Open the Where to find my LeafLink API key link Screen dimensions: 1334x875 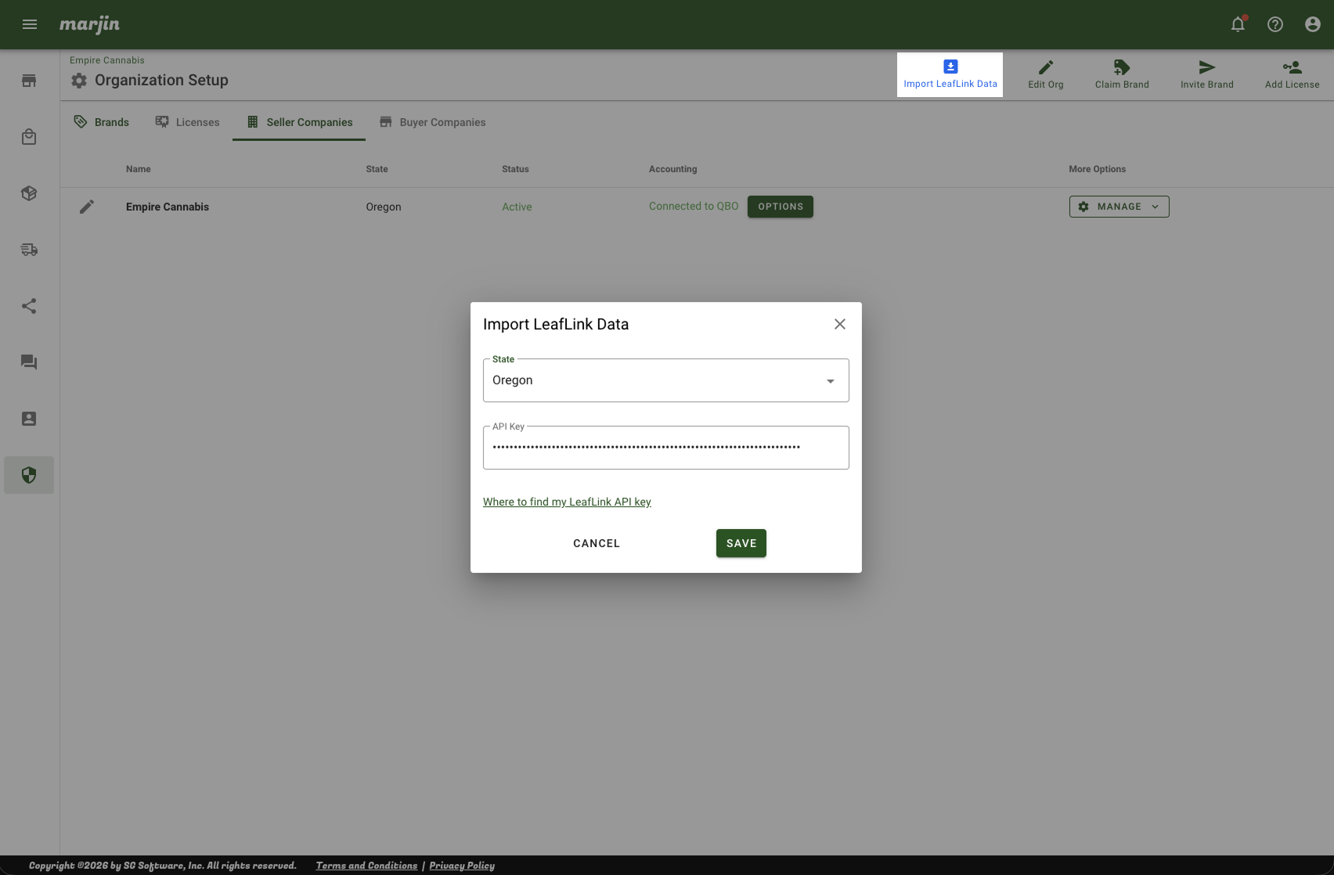tap(567, 502)
